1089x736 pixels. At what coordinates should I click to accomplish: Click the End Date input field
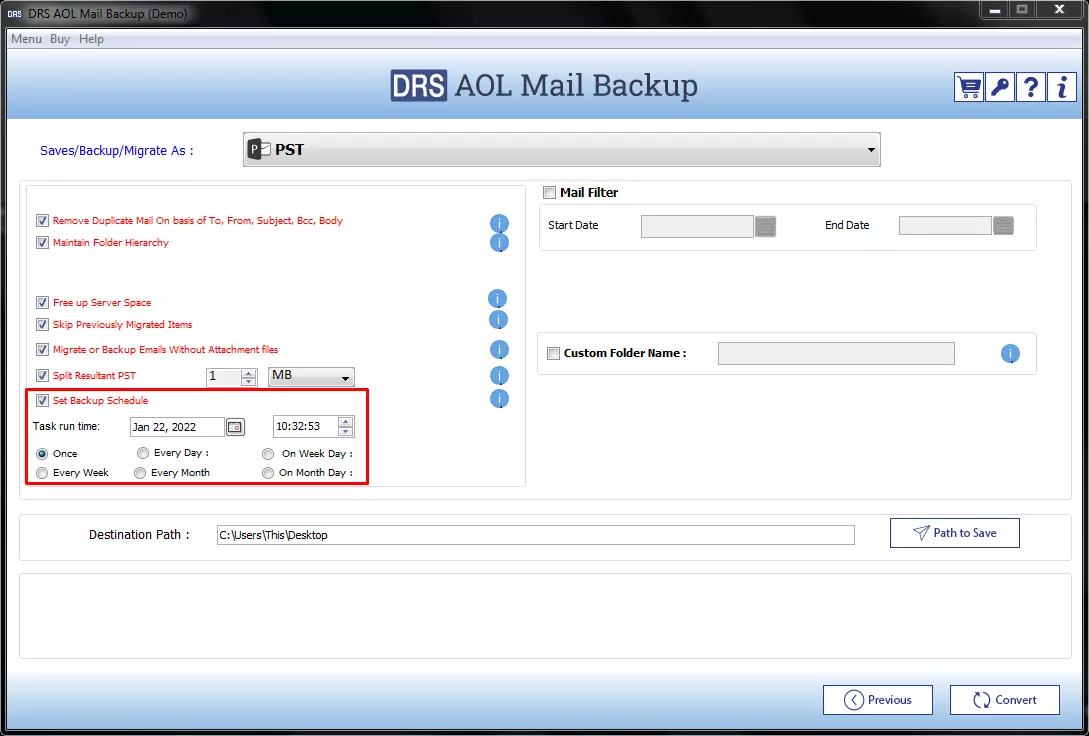click(945, 226)
